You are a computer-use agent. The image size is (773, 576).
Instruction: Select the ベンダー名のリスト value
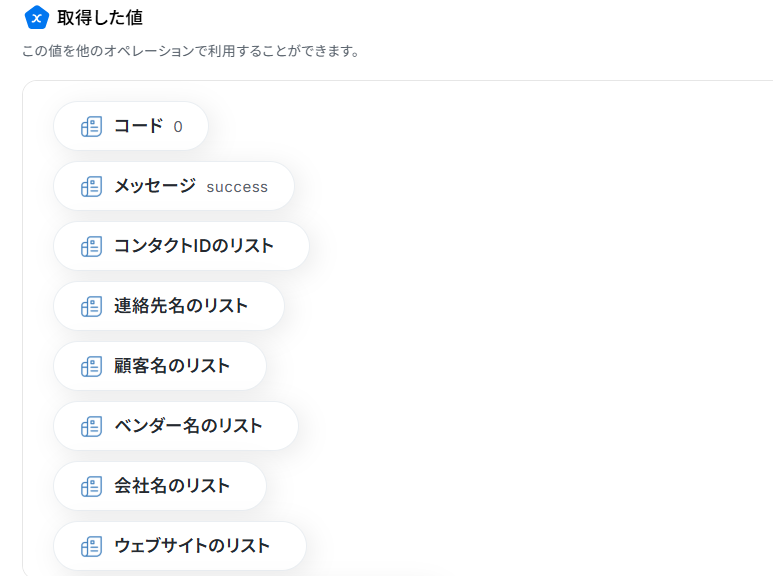point(188,426)
